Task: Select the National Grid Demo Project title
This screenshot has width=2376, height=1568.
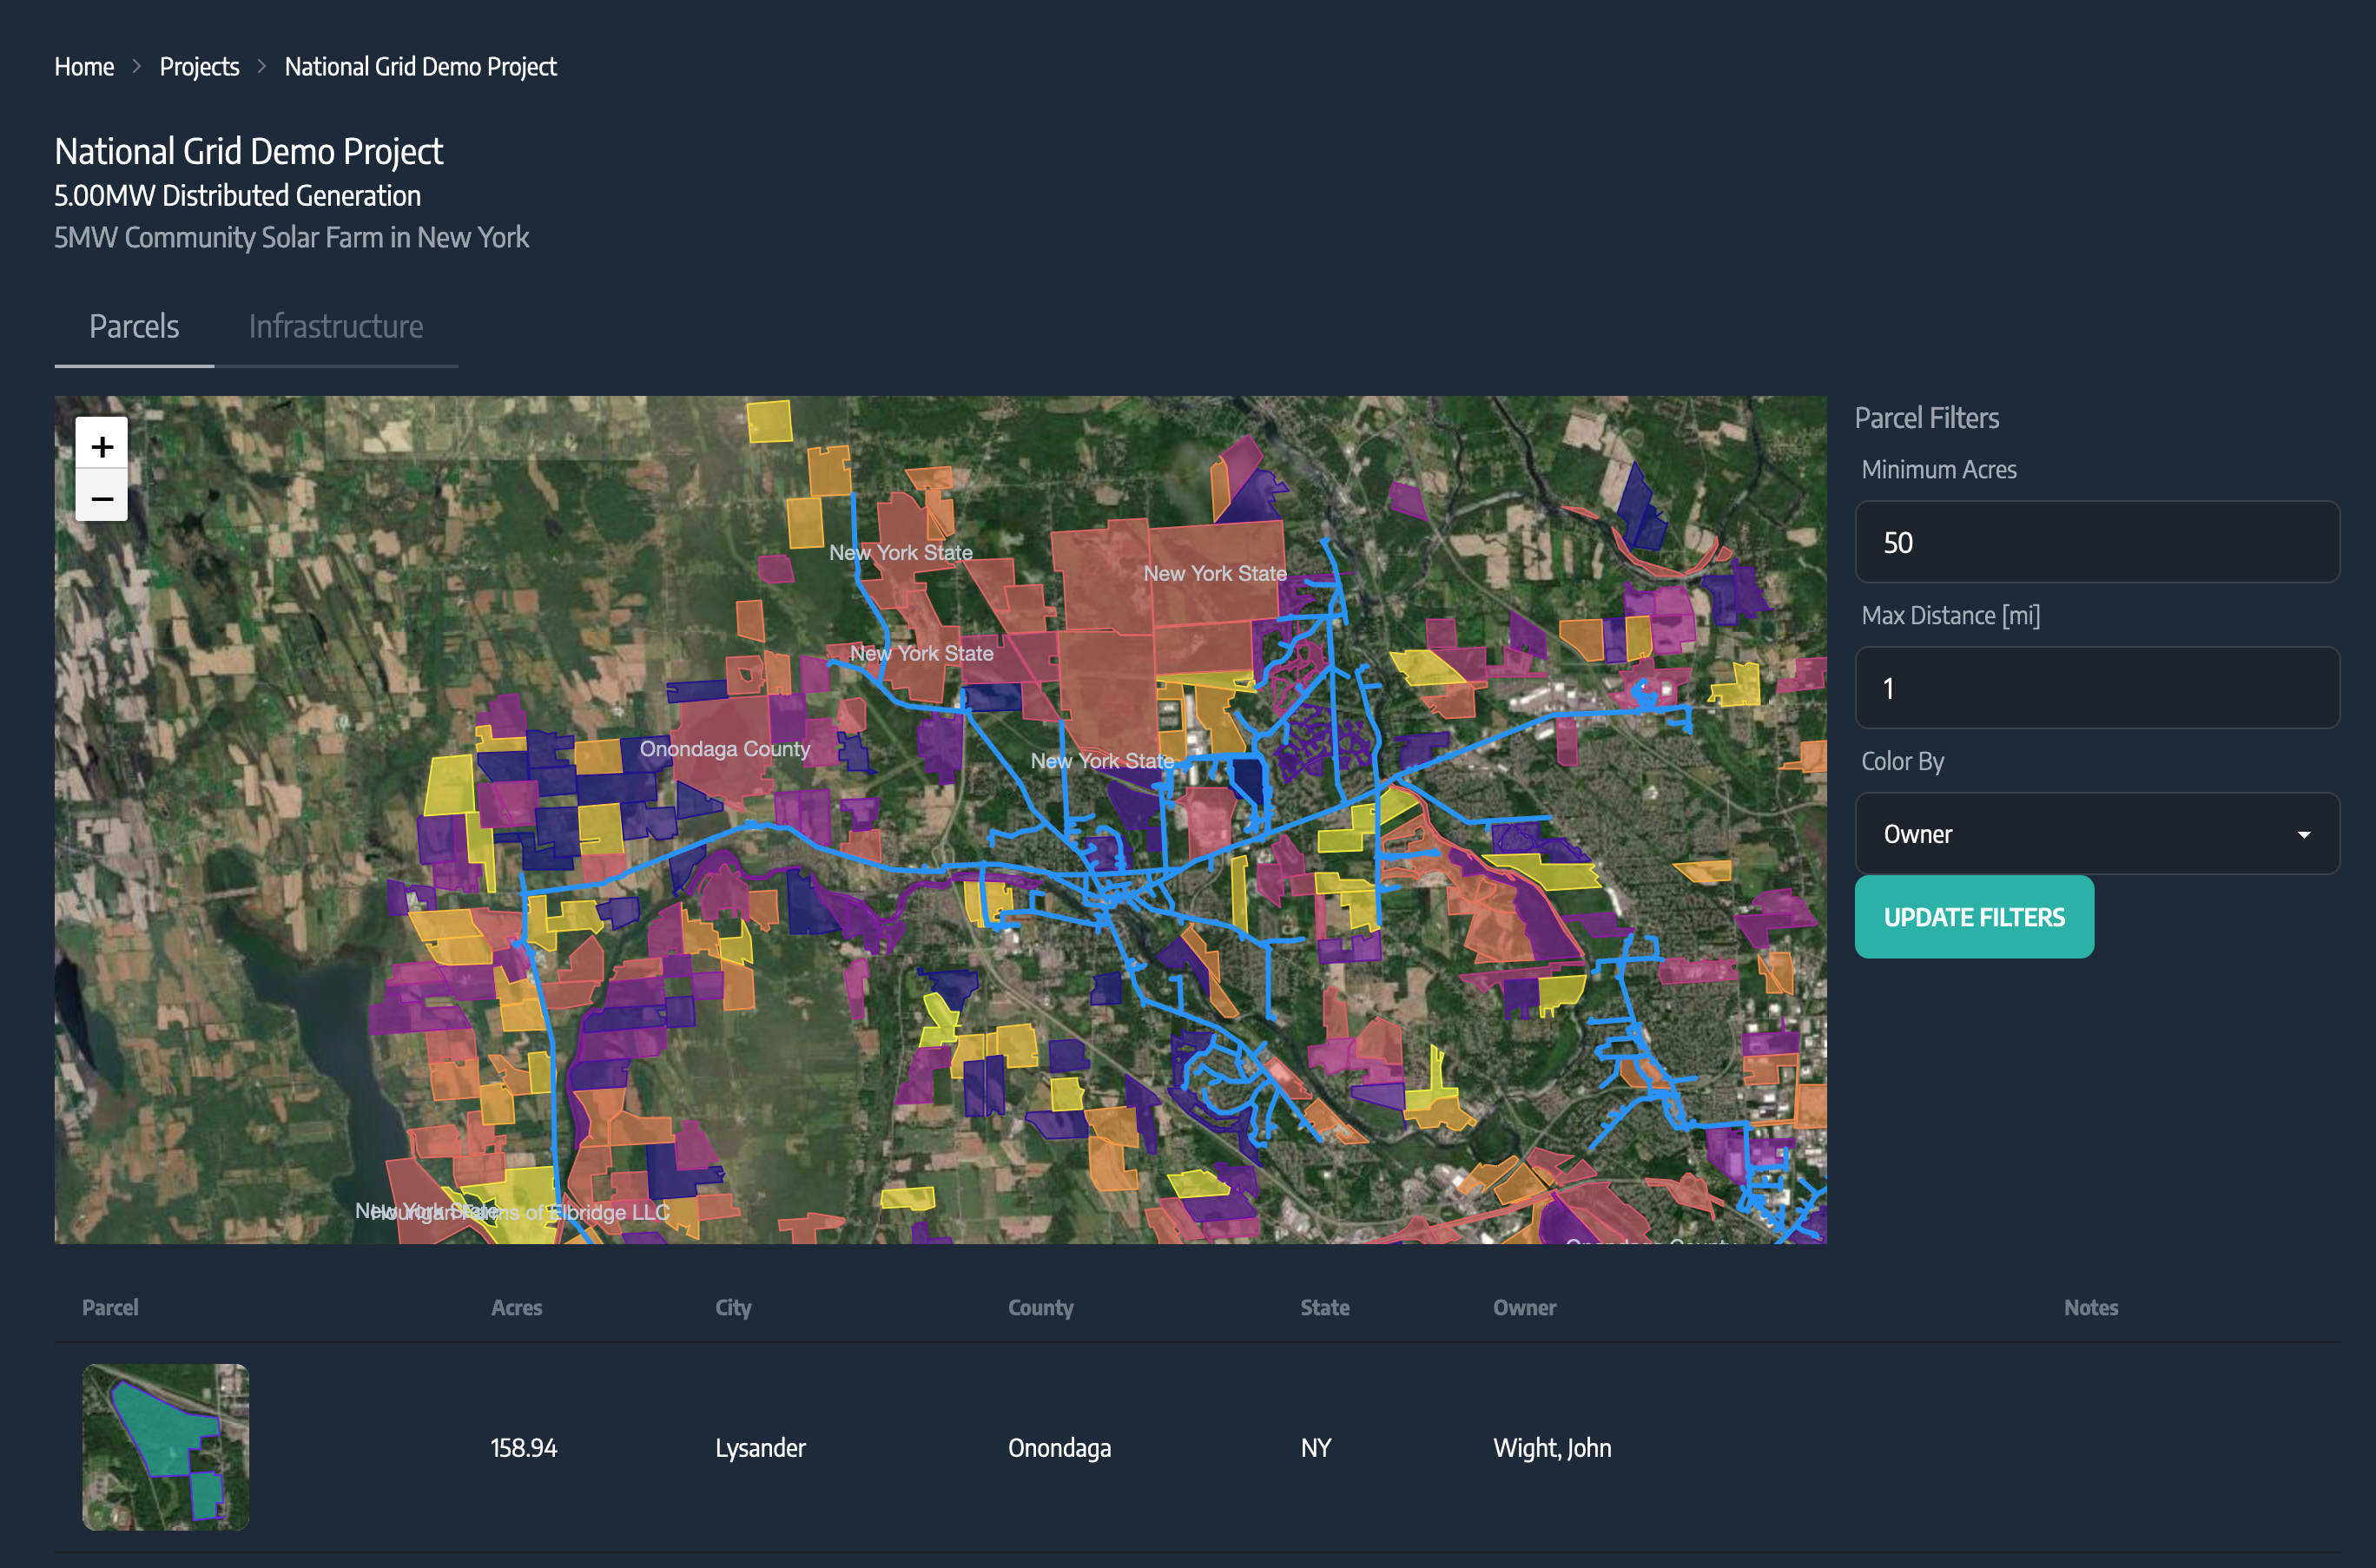Action: pyautogui.click(x=248, y=152)
